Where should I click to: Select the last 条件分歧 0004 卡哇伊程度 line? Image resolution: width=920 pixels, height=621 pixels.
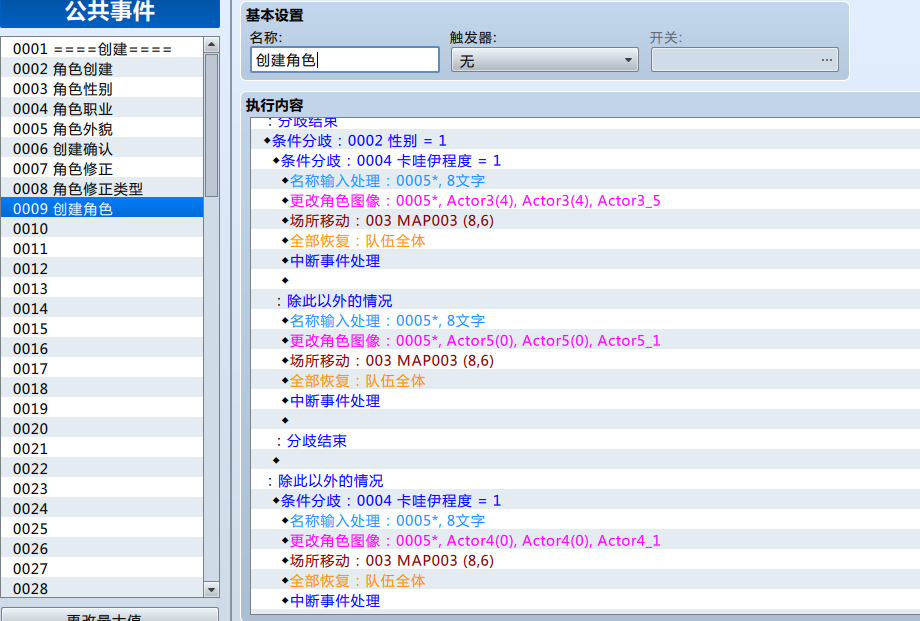click(586, 501)
